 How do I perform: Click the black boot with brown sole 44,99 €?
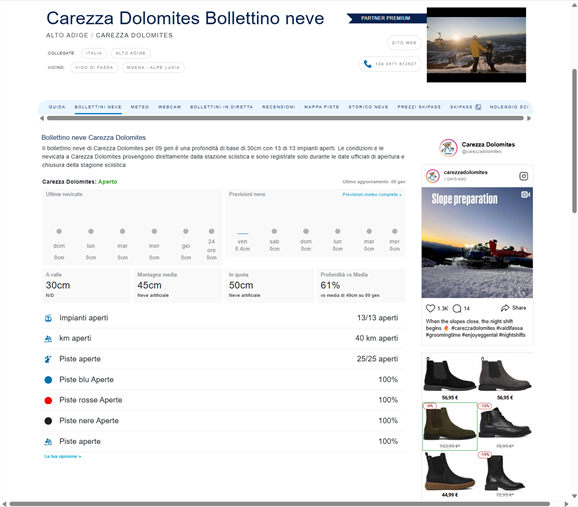pos(450,472)
